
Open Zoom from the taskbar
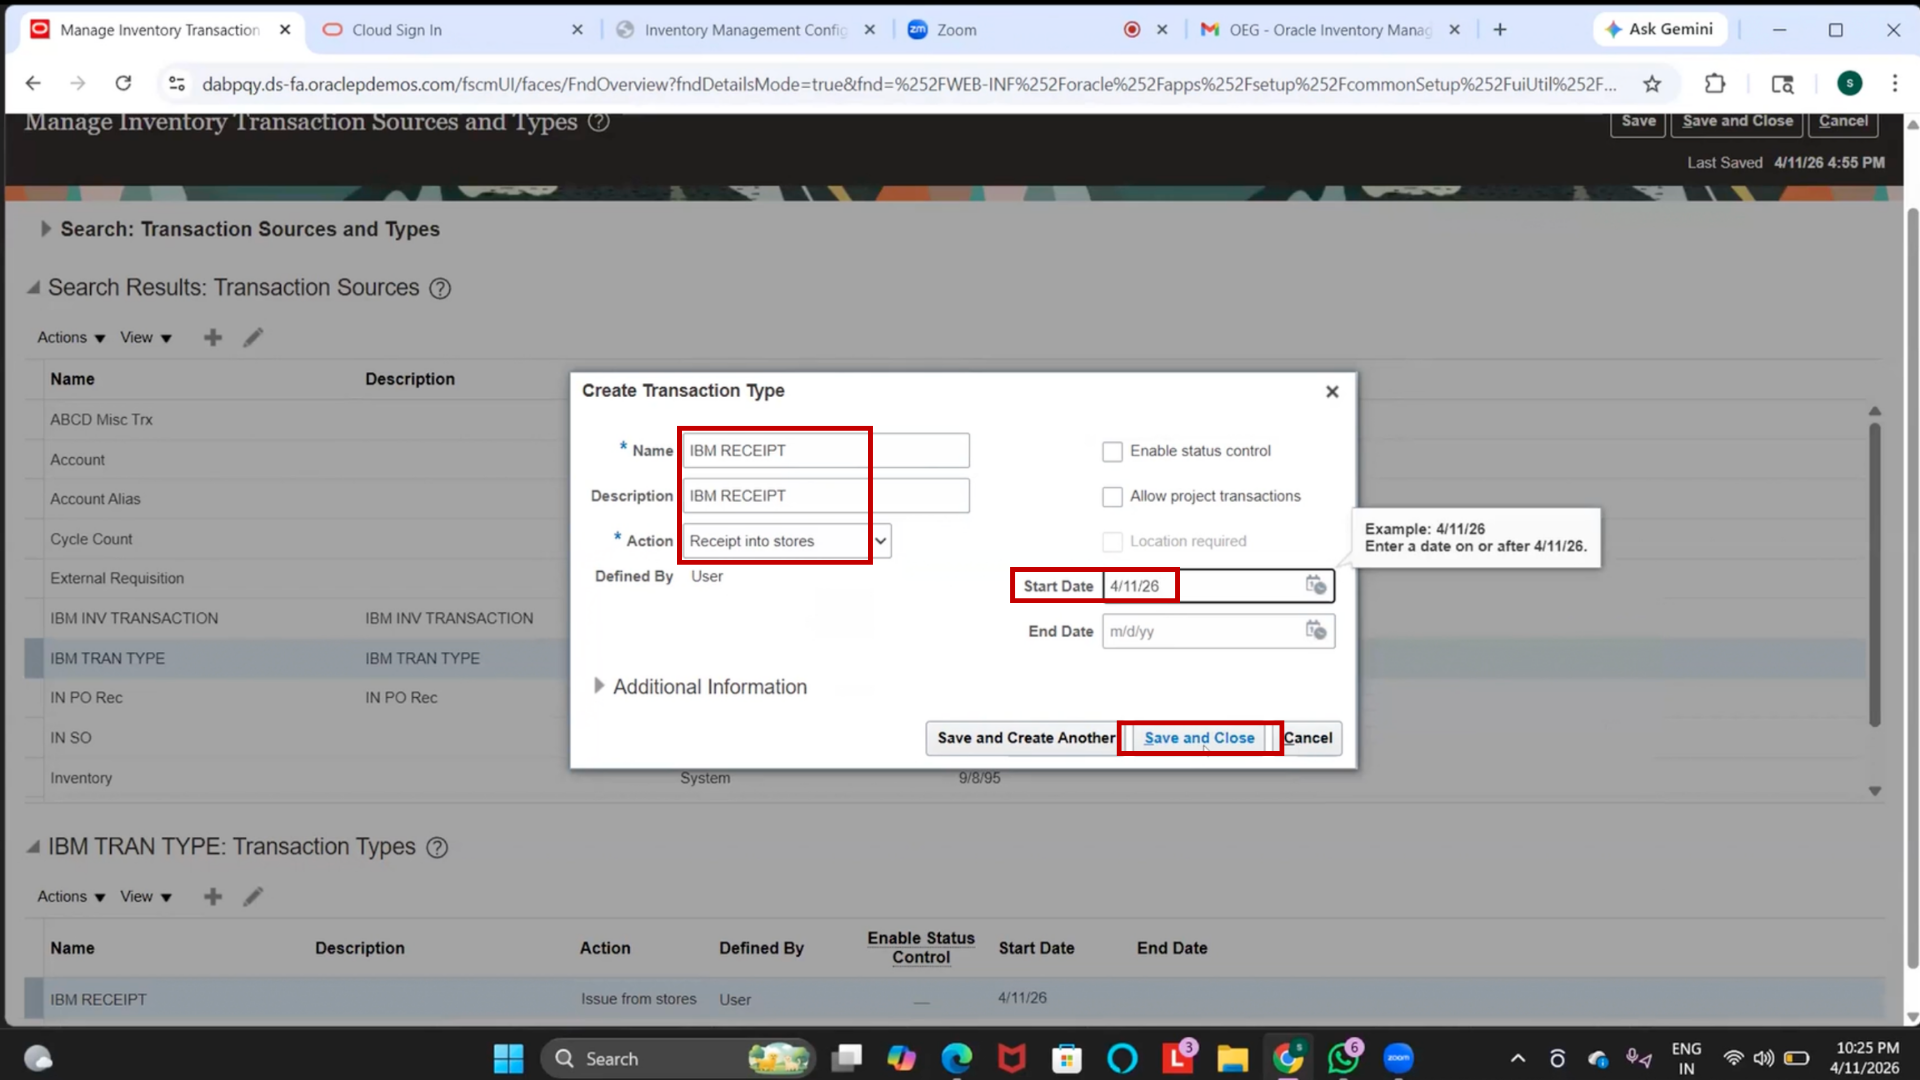[x=1398, y=1058]
